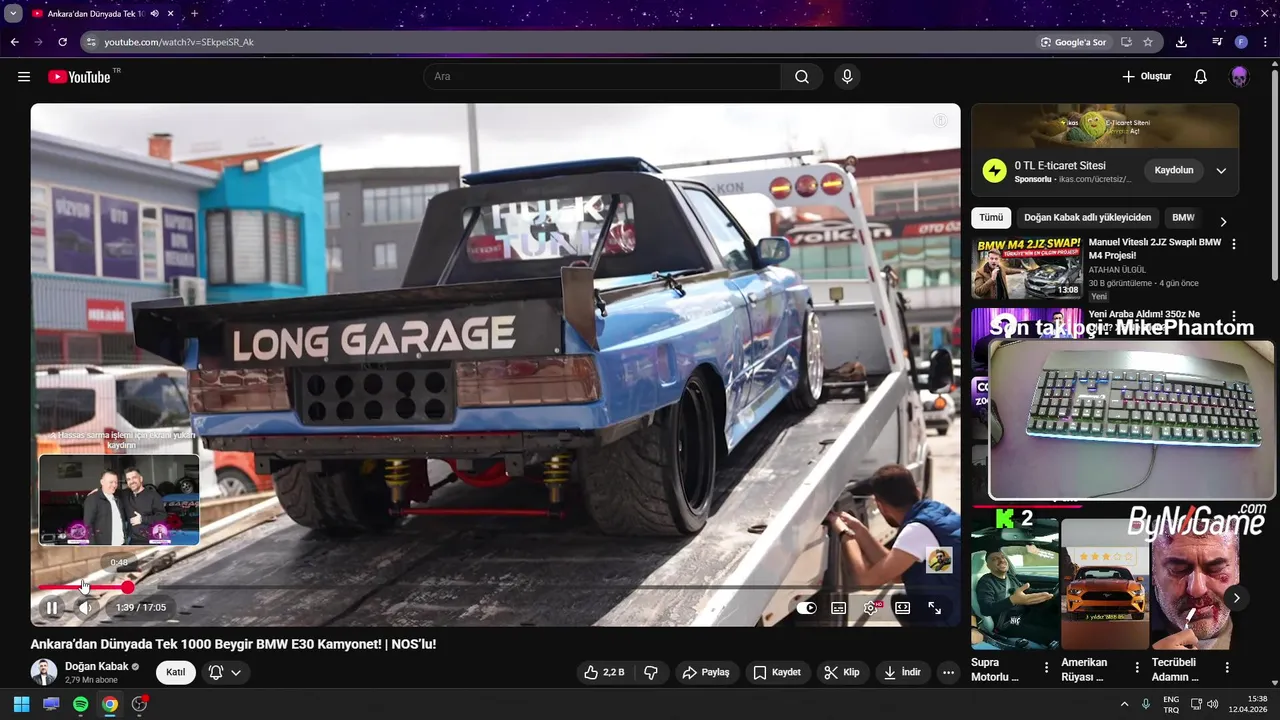Open Spotify from the taskbar
1280x720 pixels.
(80, 704)
